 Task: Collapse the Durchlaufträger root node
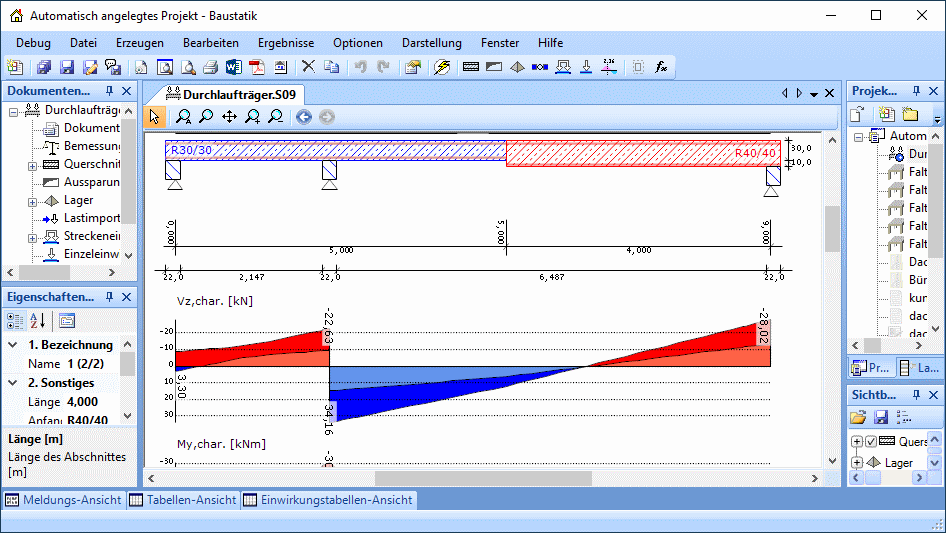[x=13, y=112]
